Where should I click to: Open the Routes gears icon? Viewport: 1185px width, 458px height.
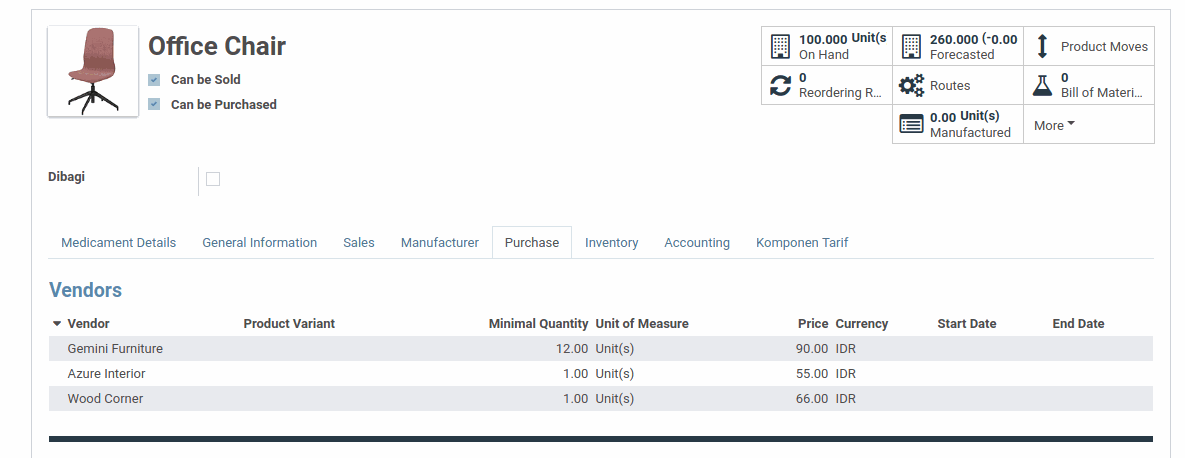pos(911,85)
